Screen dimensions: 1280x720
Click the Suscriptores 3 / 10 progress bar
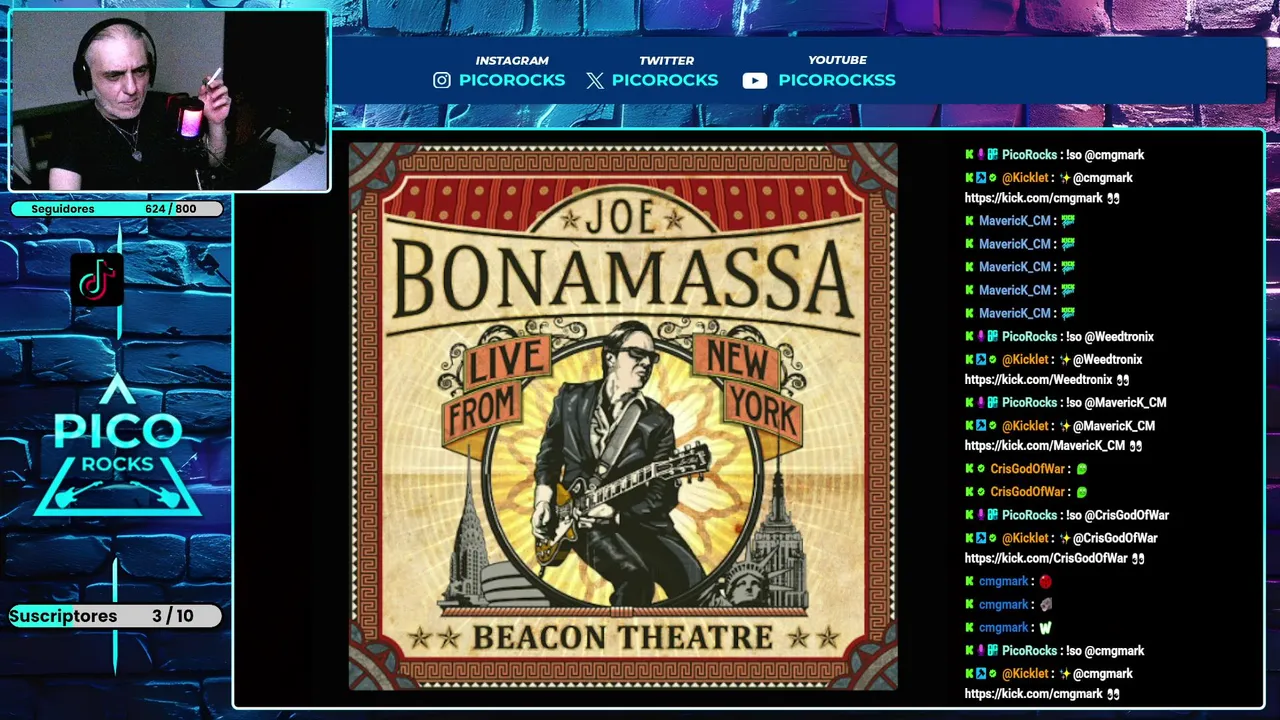click(x=116, y=616)
